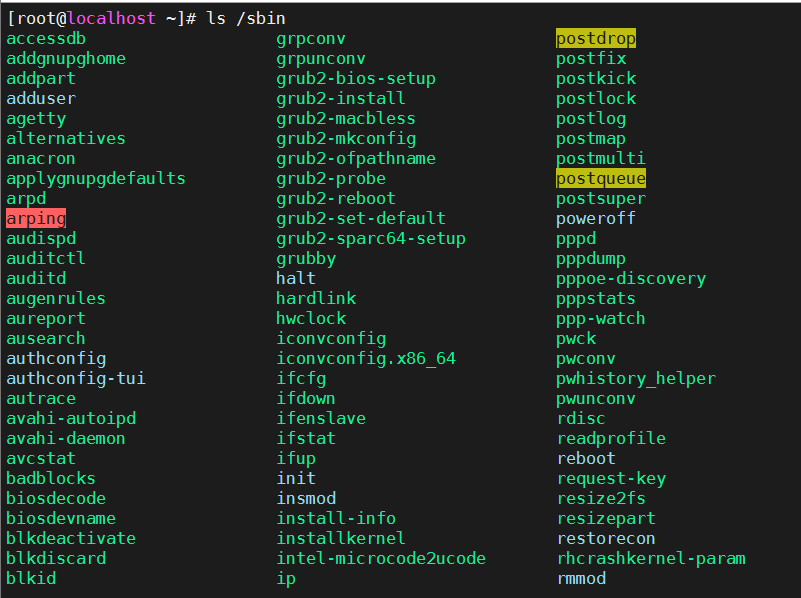Click the intel-microcode2ucode entry

coord(381,558)
